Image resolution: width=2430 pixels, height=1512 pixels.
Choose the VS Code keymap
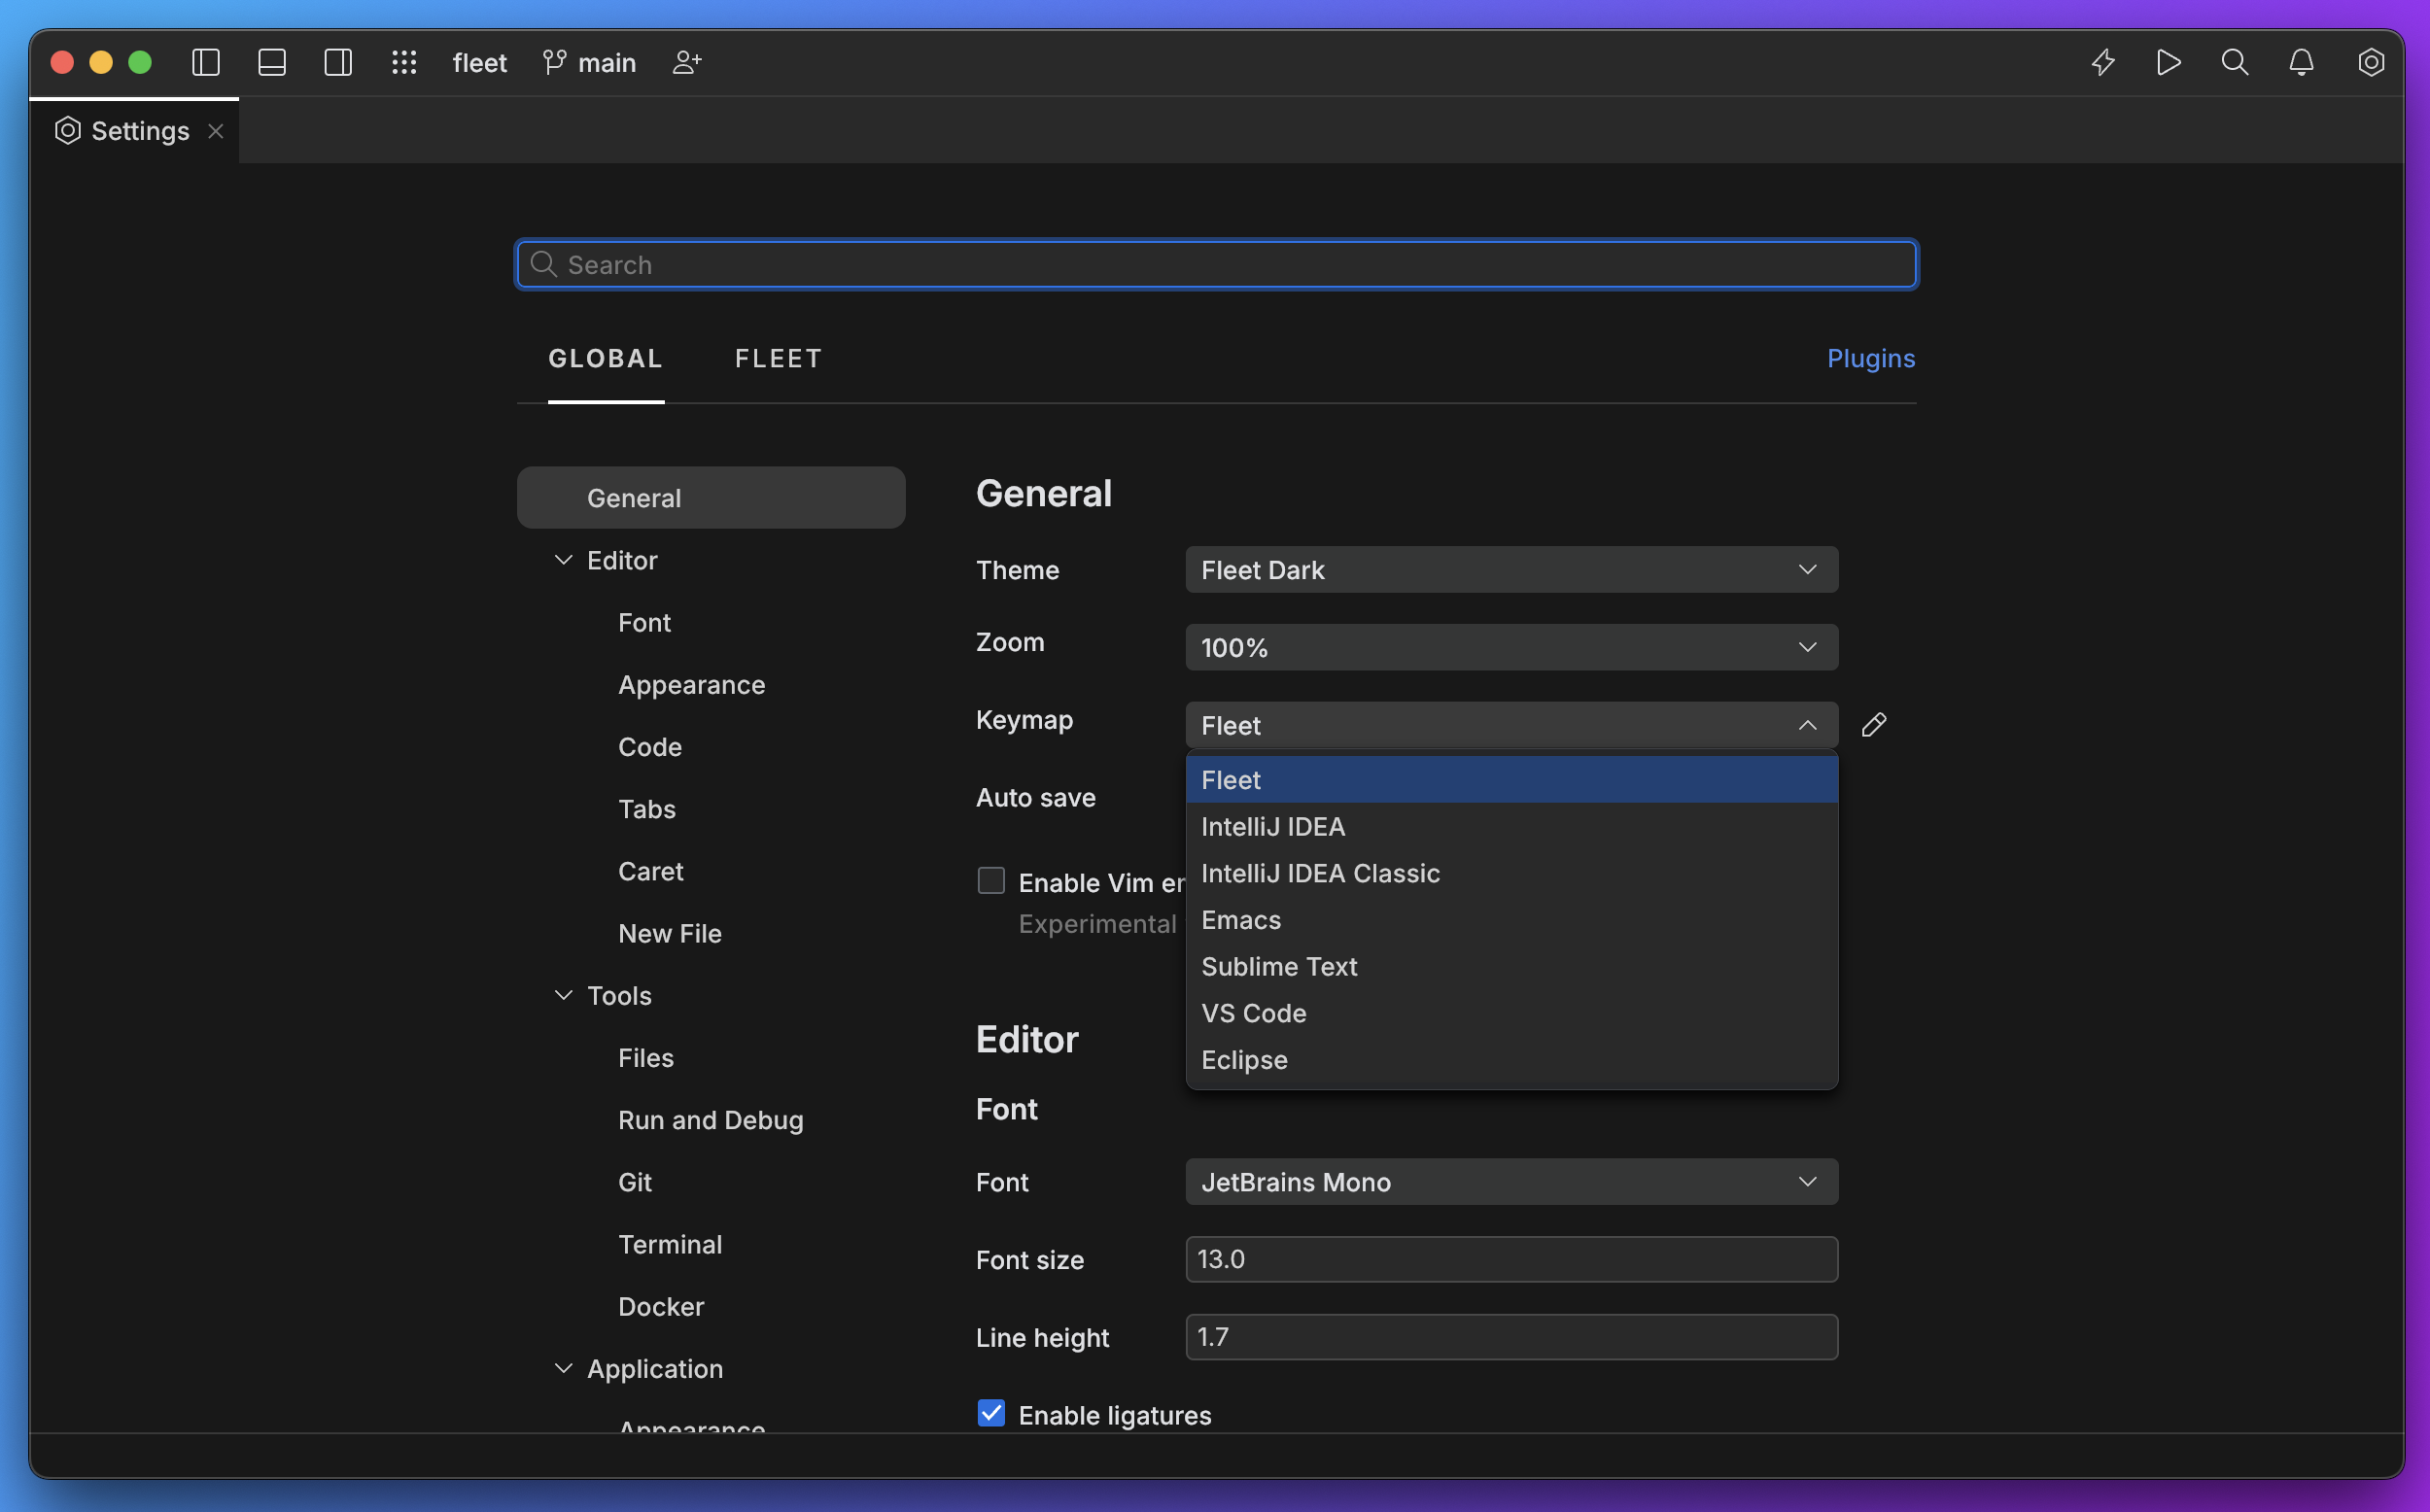(x=1511, y=1013)
